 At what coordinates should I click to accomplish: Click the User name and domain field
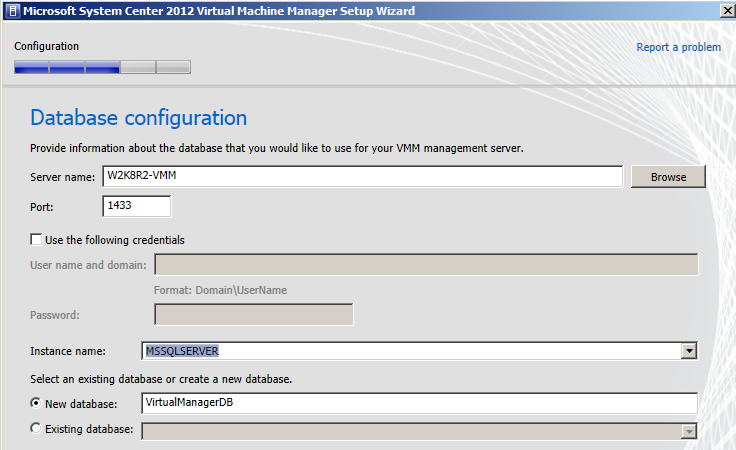tap(426, 265)
